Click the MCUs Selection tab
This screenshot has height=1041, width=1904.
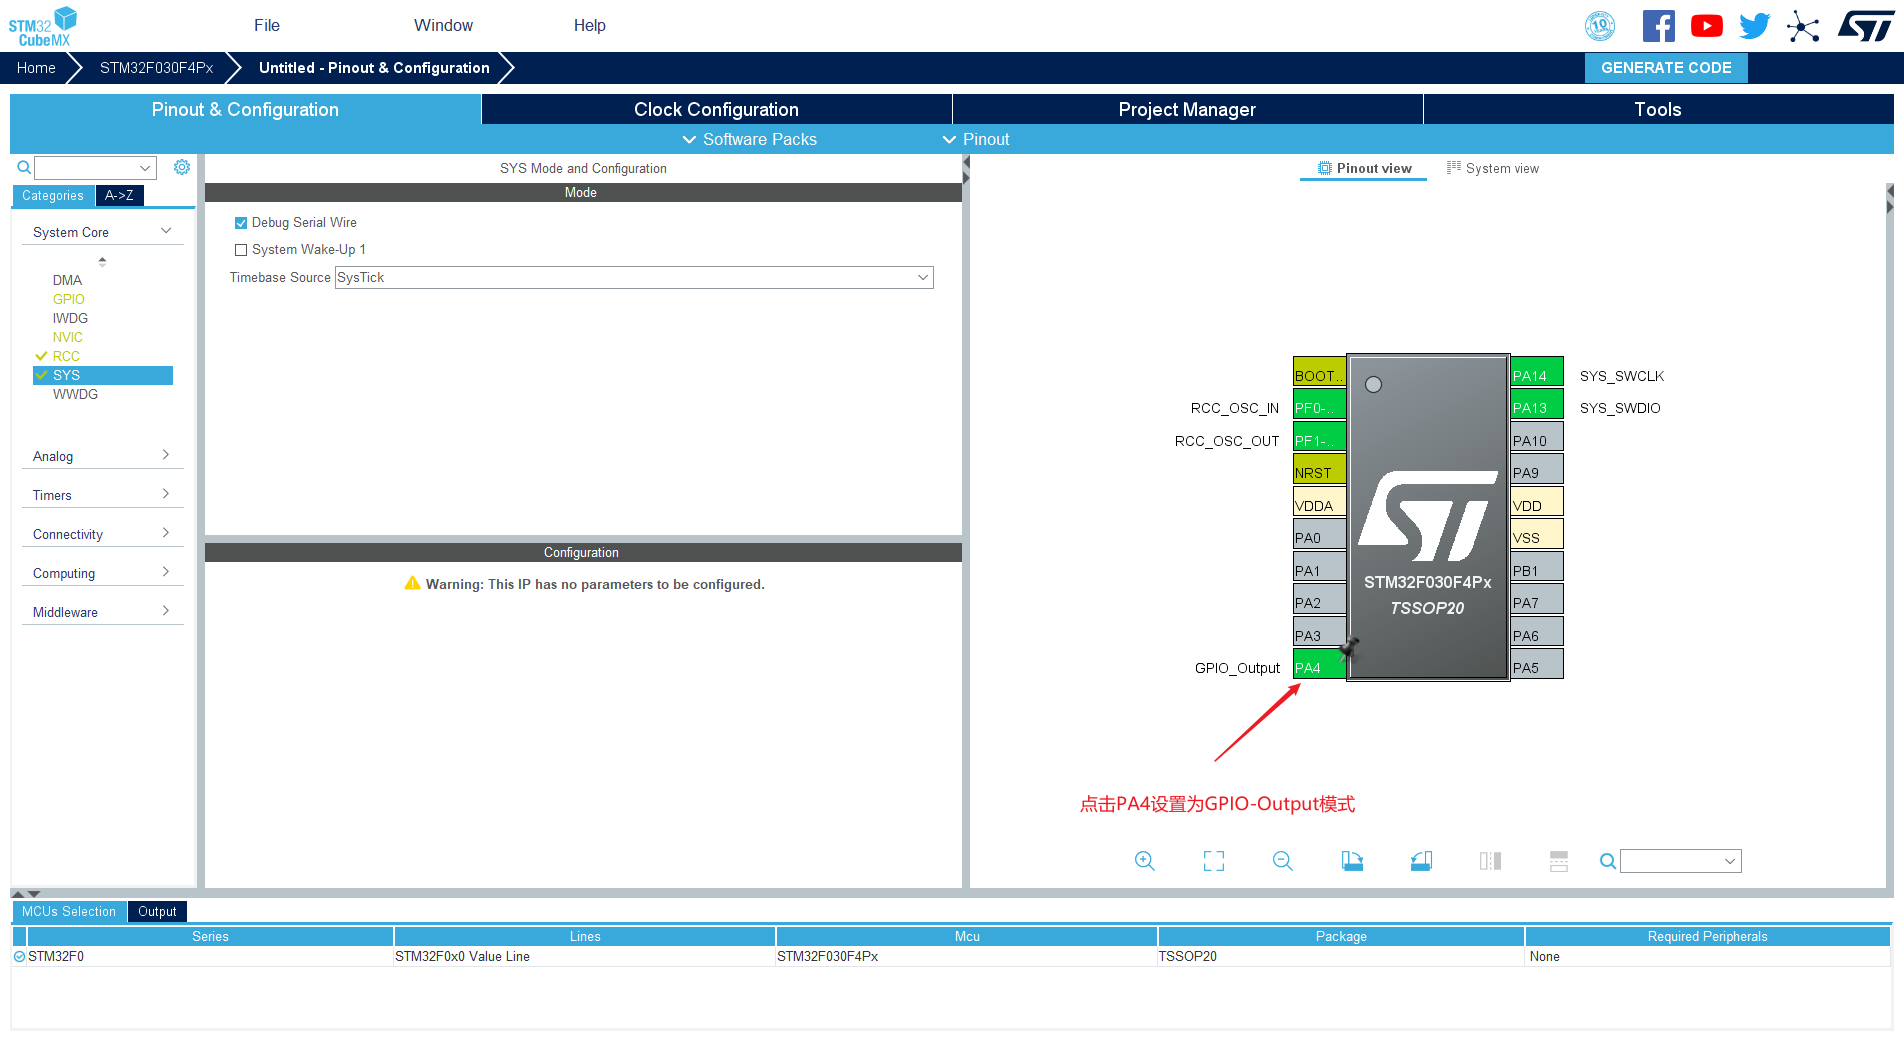point(69,911)
